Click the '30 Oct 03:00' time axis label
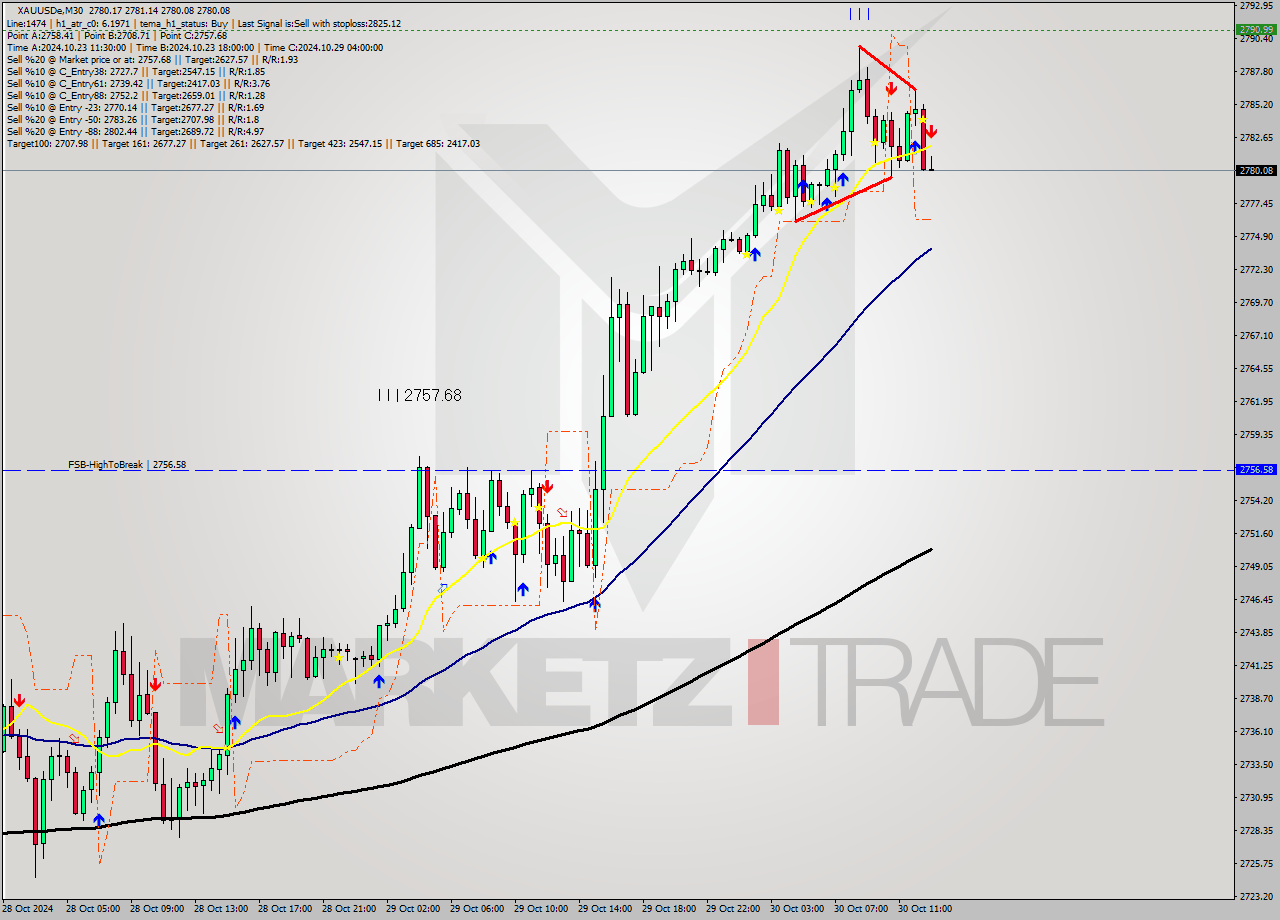Image resolution: width=1280 pixels, height=920 pixels. click(x=798, y=909)
